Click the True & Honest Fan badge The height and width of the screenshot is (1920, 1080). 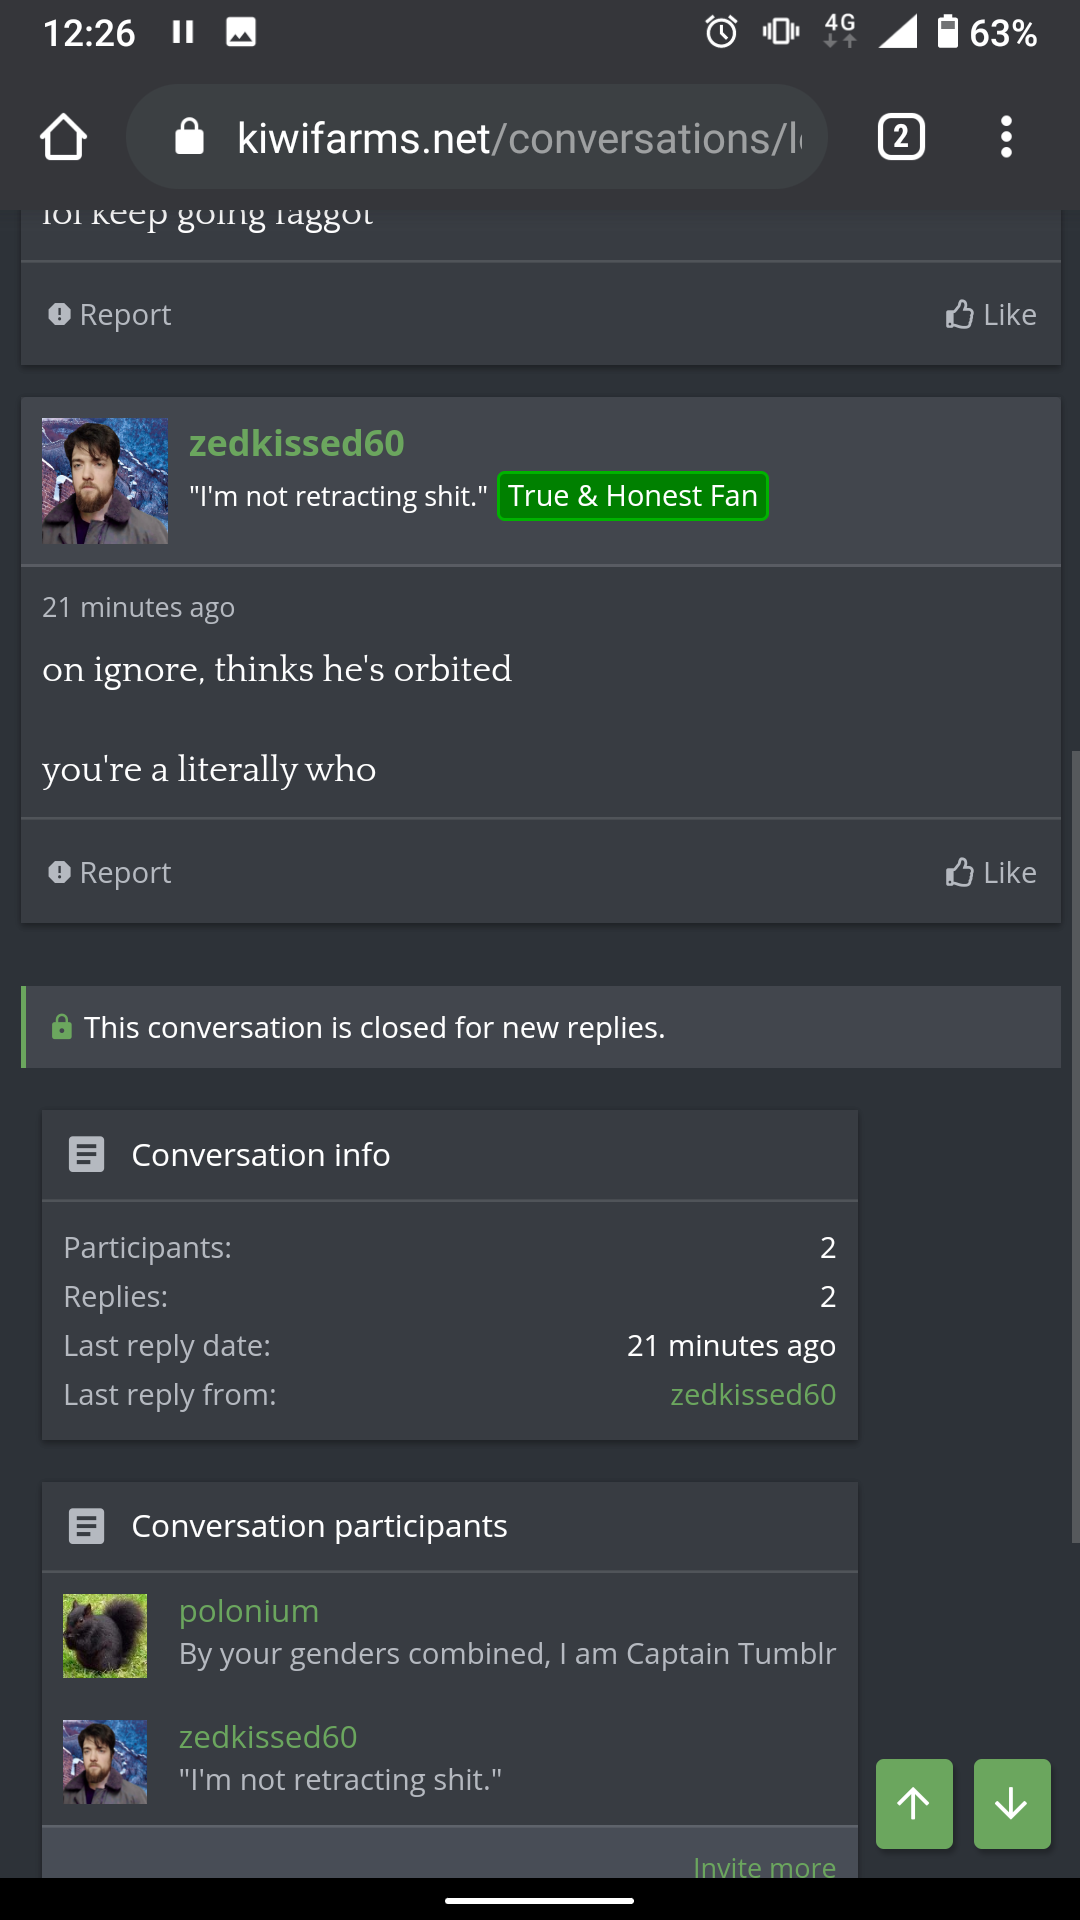tap(633, 496)
